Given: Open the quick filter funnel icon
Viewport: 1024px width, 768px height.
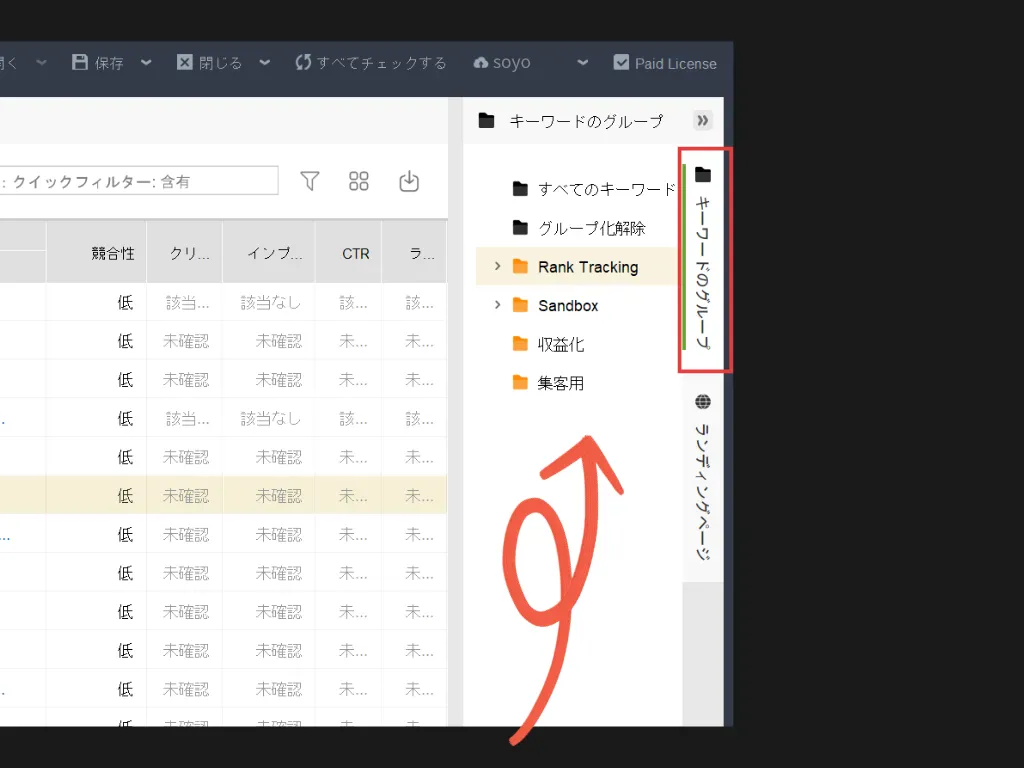Looking at the screenshot, I should click(x=310, y=180).
